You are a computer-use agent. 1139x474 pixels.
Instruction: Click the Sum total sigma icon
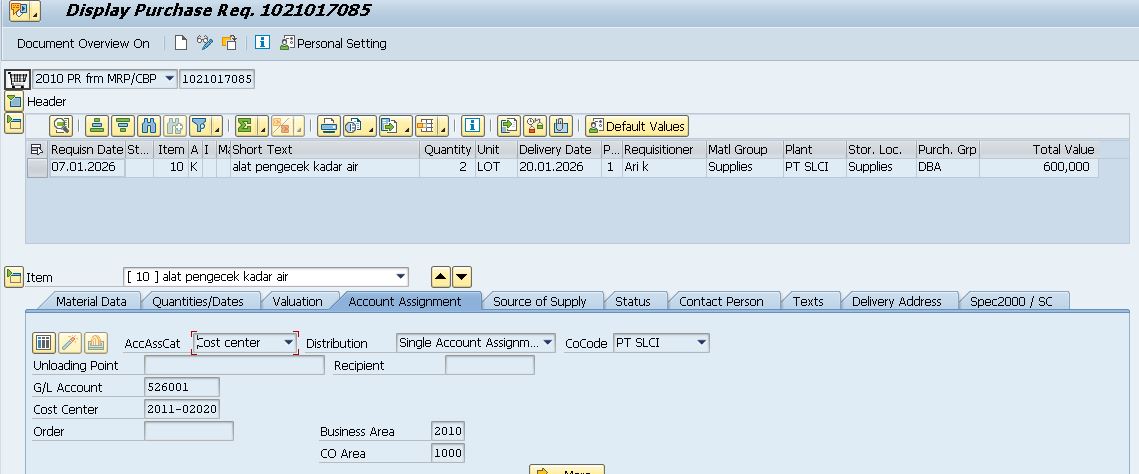(x=244, y=126)
